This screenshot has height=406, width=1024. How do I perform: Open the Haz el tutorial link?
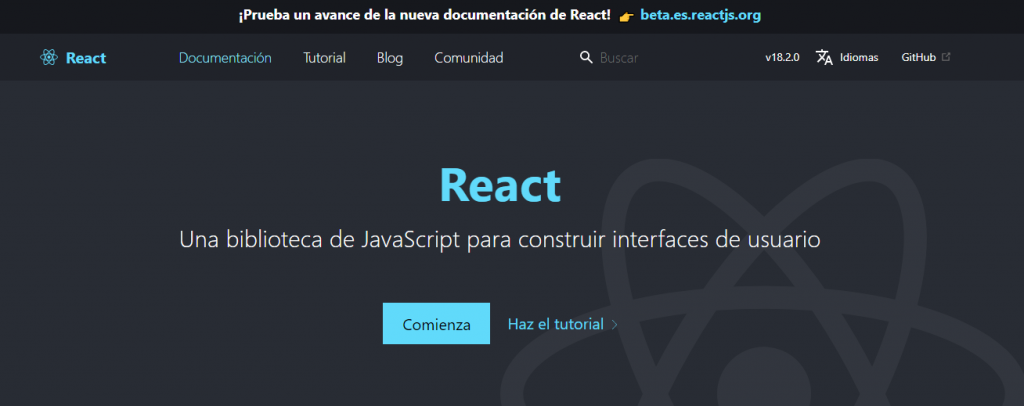[555, 324]
